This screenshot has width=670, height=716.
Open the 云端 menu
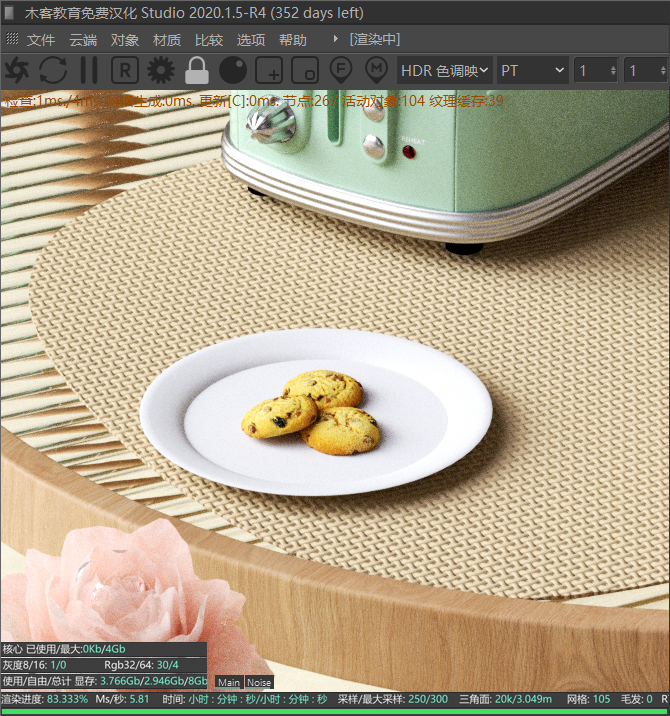coord(83,40)
